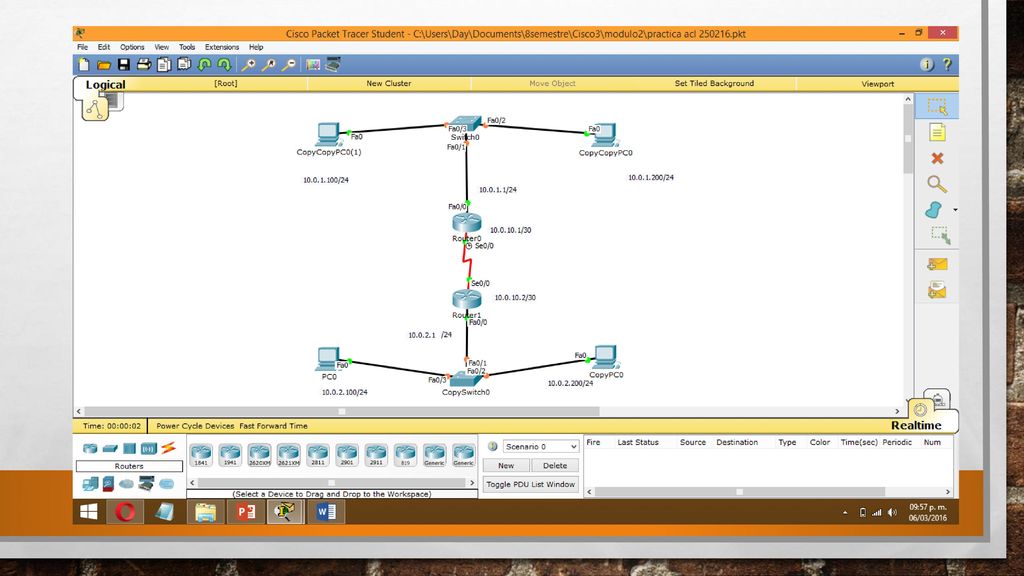Open the Options menu
Image resolution: width=1024 pixels, height=576 pixels.
132,47
